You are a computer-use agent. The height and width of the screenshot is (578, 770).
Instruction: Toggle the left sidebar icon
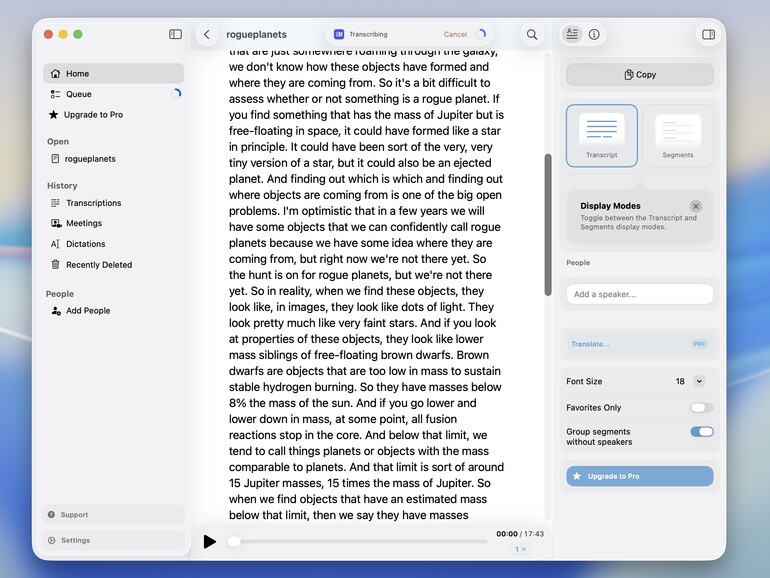click(x=175, y=34)
